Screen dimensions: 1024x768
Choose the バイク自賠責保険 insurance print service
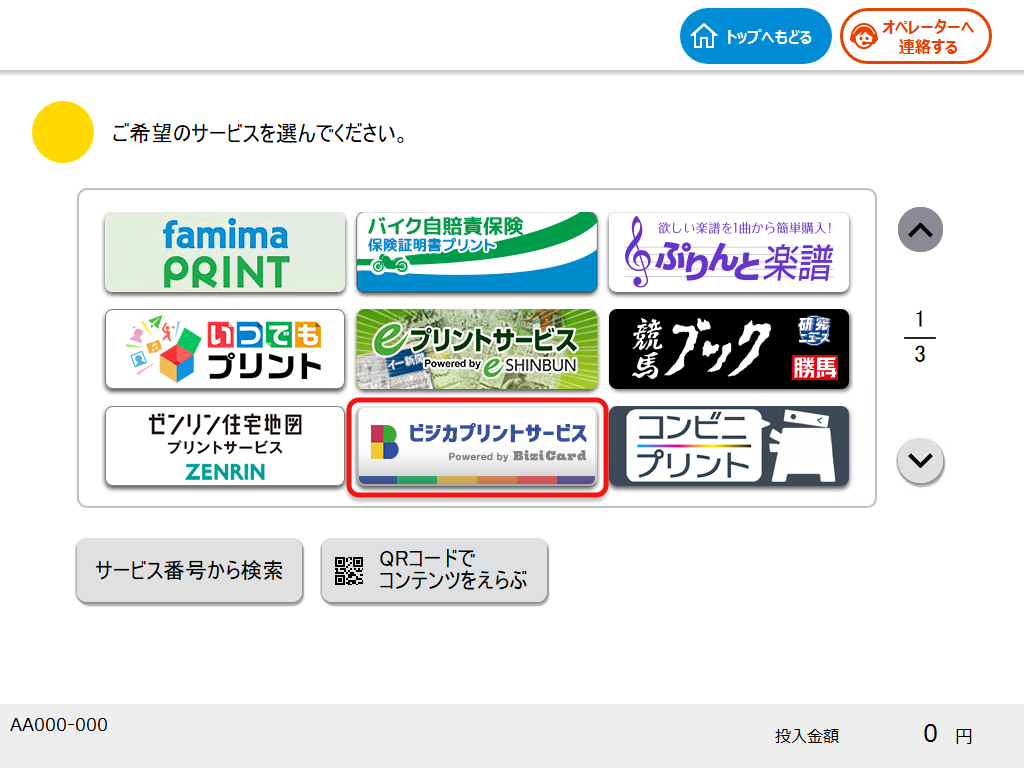[477, 250]
